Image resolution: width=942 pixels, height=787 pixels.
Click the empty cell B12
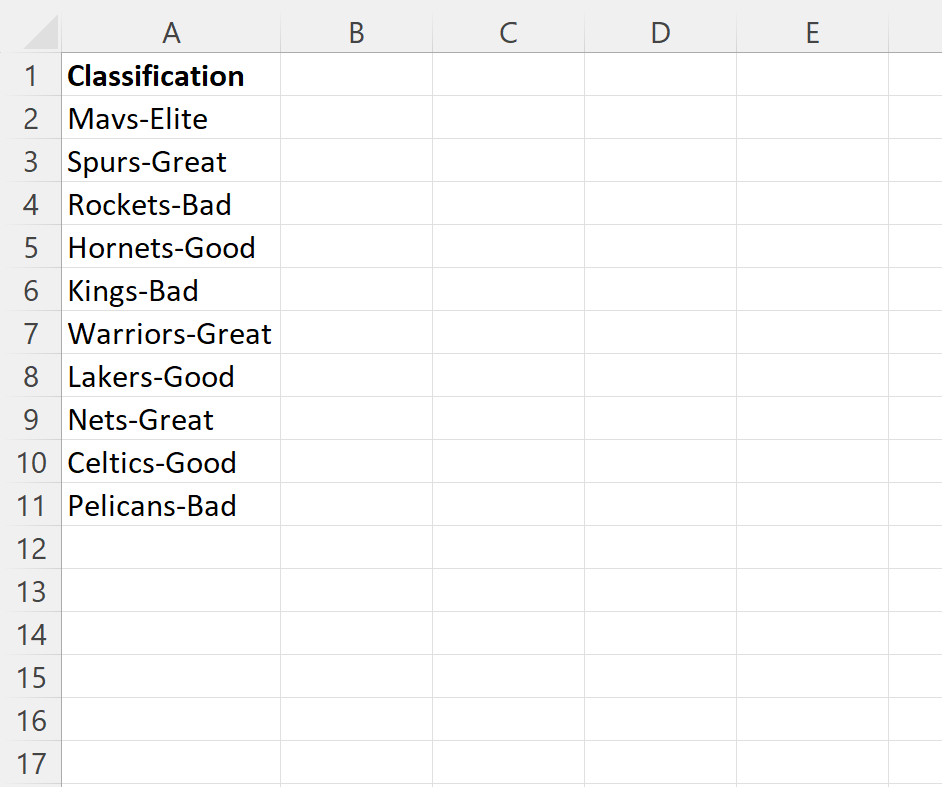(356, 548)
